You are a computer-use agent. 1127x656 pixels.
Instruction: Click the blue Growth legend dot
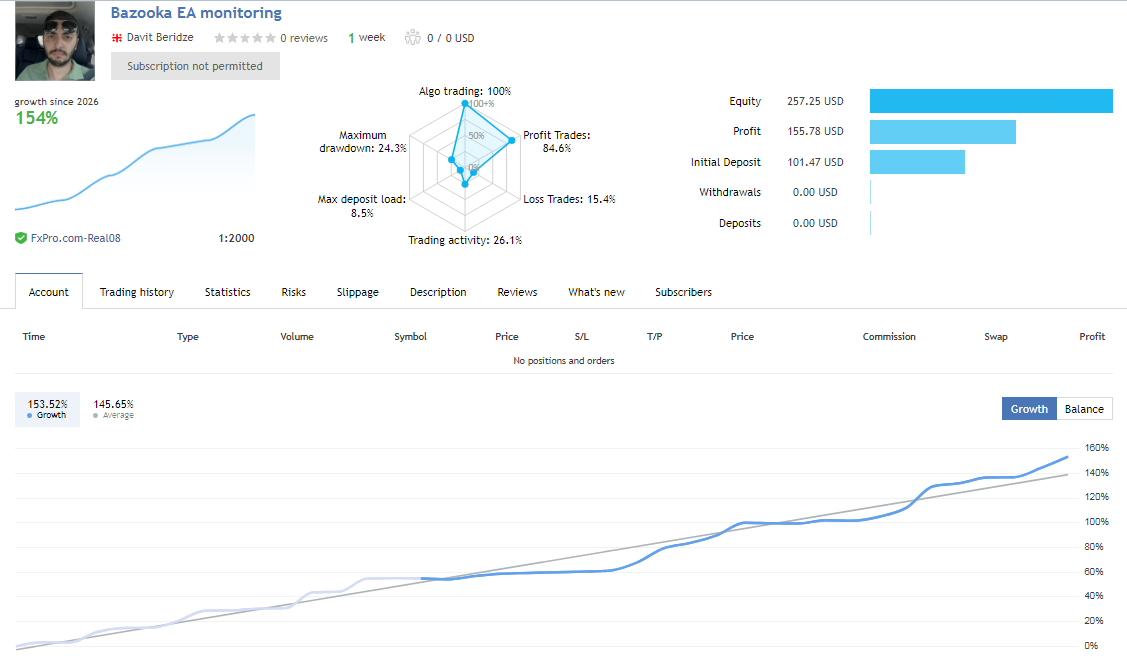point(30,415)
